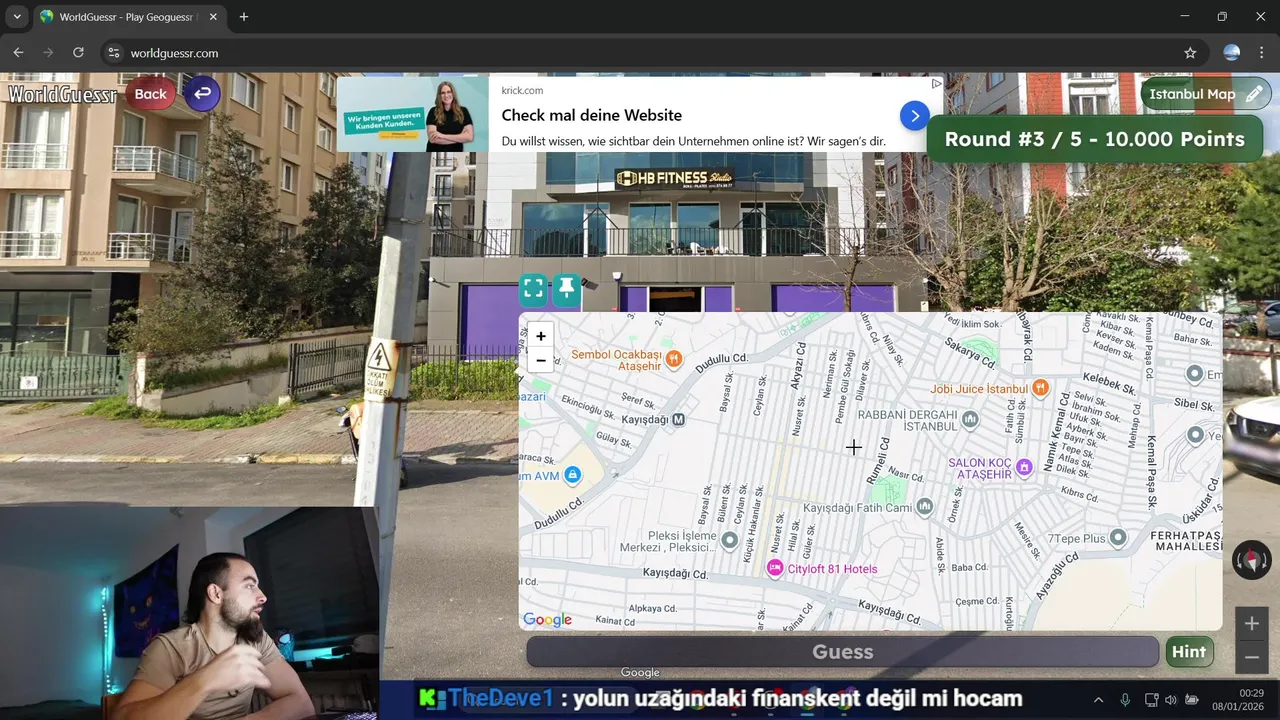This screenshot has width=1280, height=720.
Task: Click the Salon Koç Ataşehir marker
Action: pyautogui.click(x=1024, y=467)
